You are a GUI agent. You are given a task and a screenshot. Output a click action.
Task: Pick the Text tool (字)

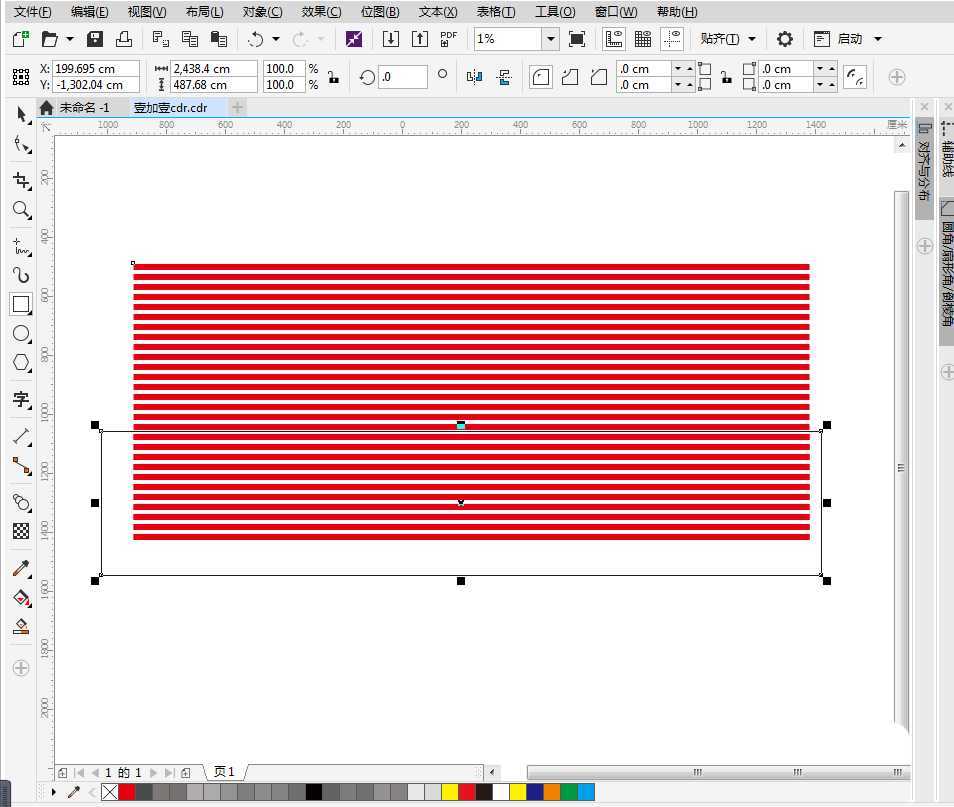21,400
